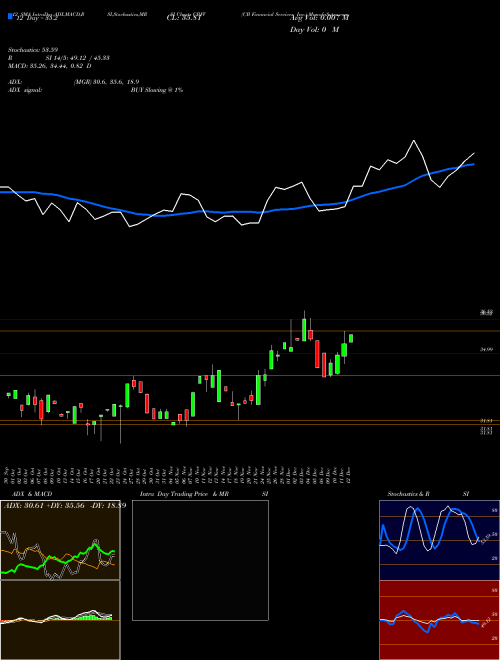Click the blue 12-day SMA legend square
Viewport: 500px width, 660px height.
(10, 16)
